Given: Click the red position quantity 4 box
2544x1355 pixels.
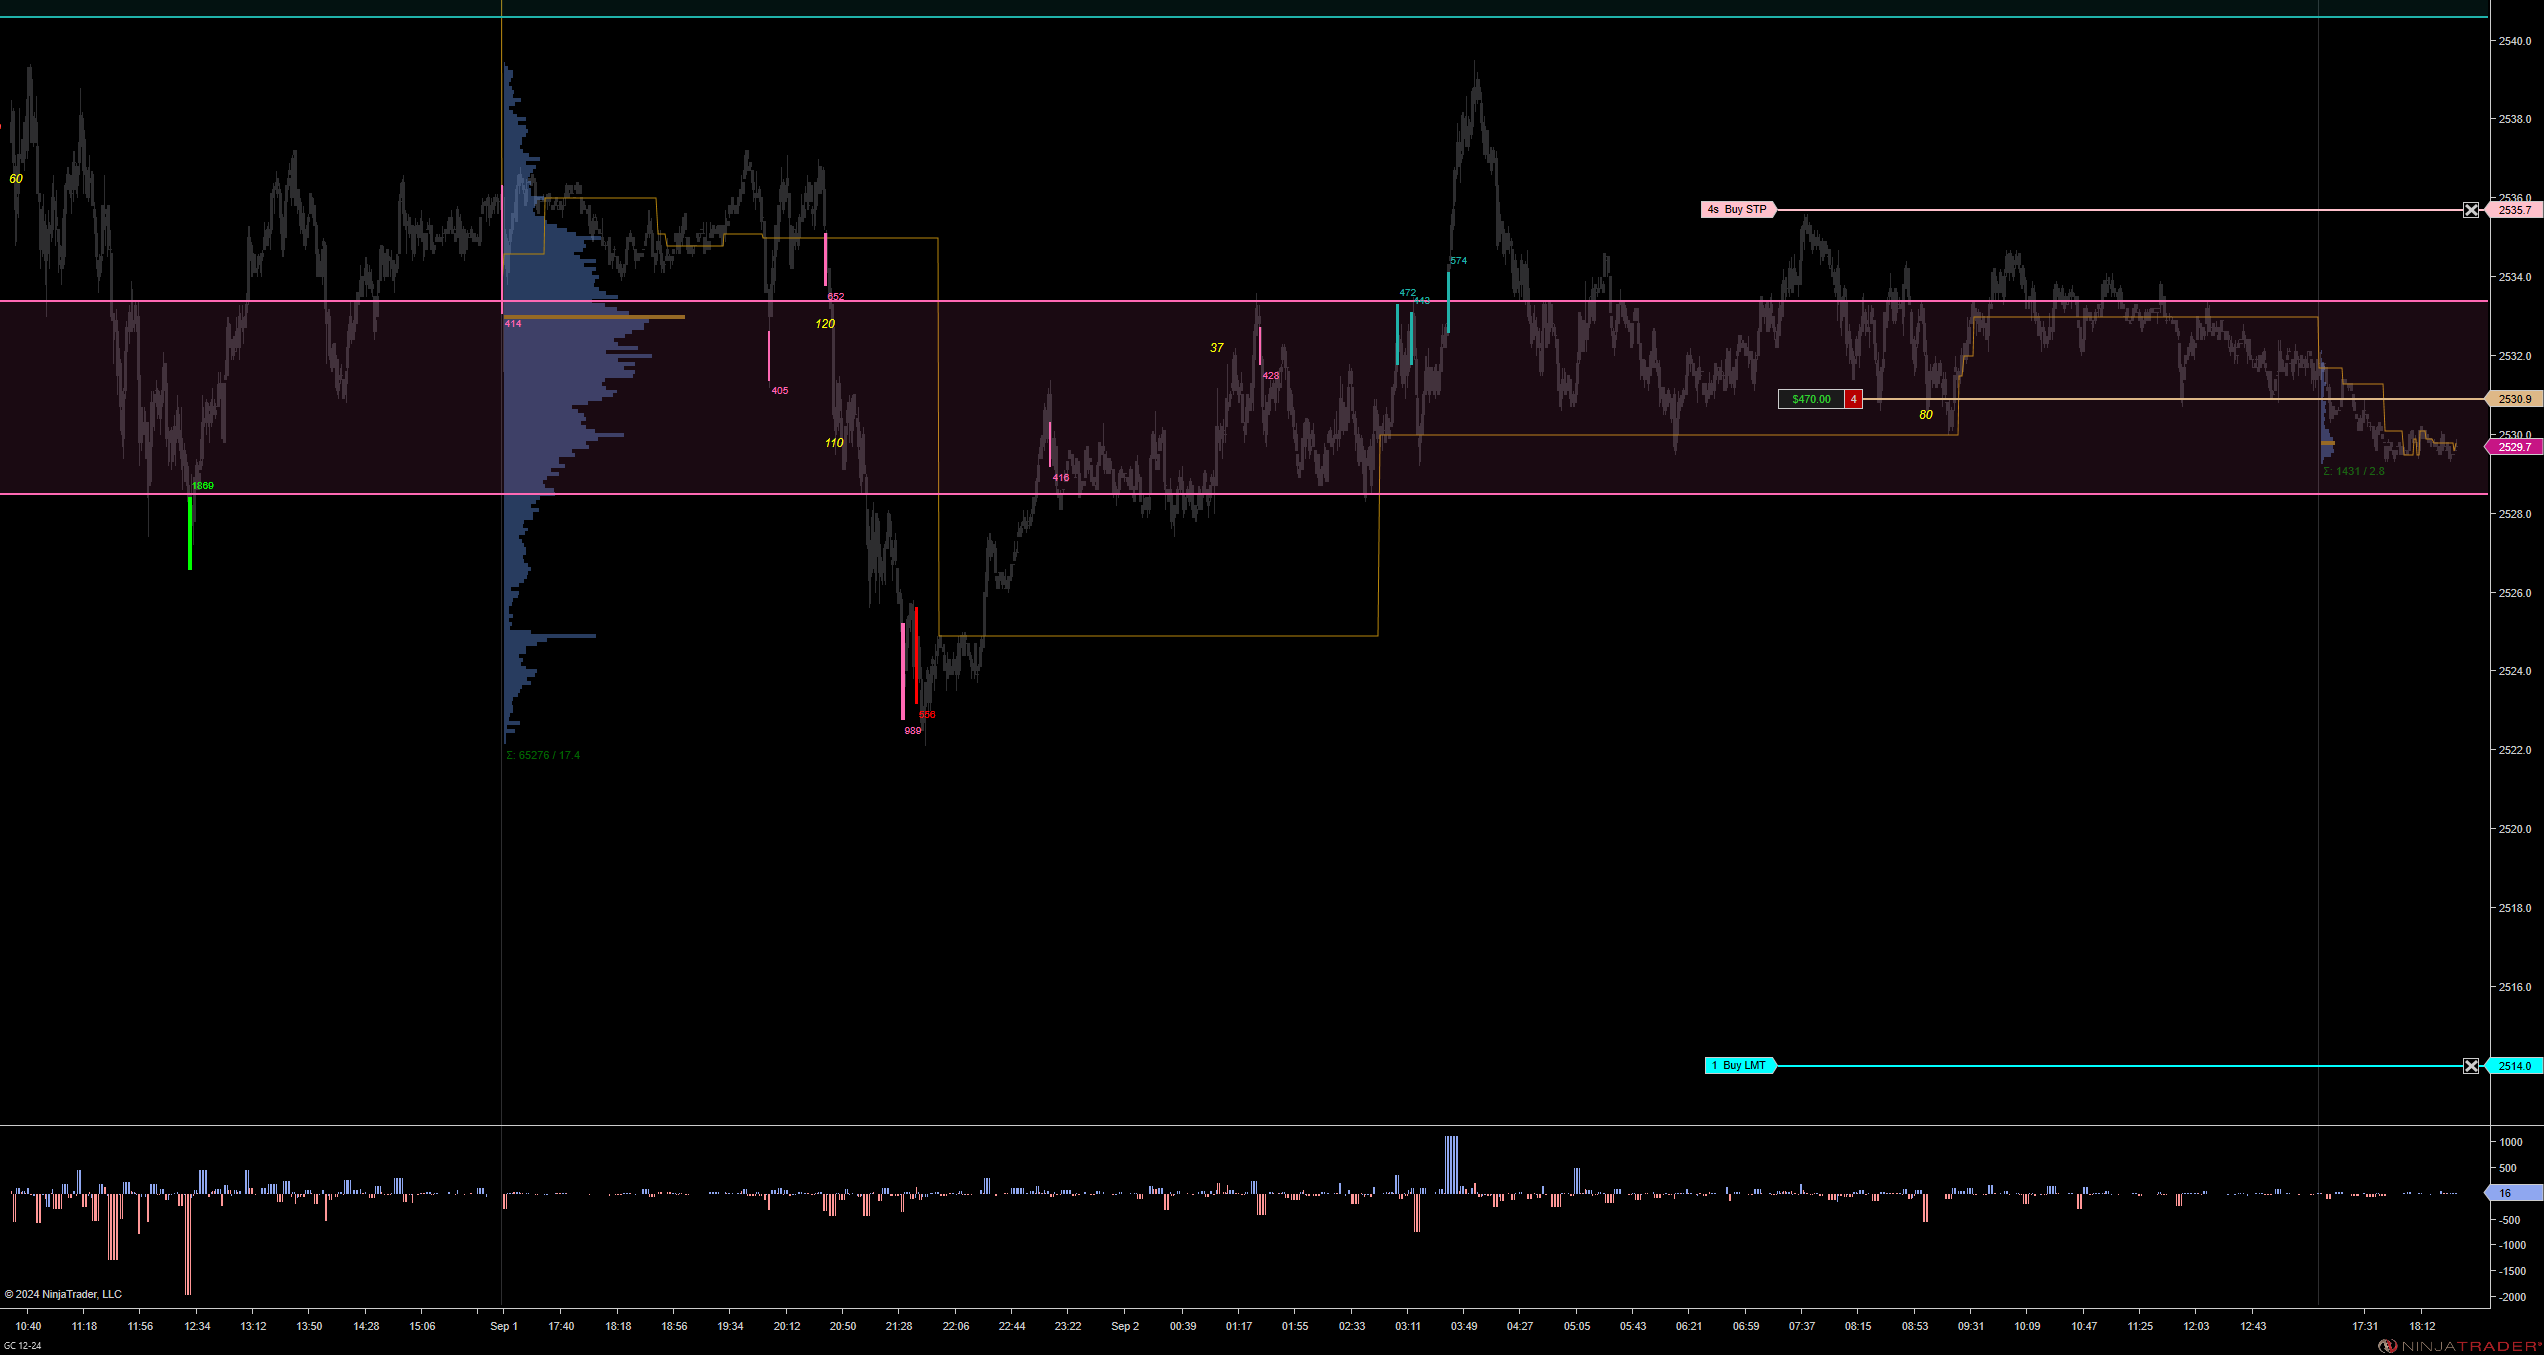Looking at the screenshot, I should pyautogui.click(x=1854, y=399).
